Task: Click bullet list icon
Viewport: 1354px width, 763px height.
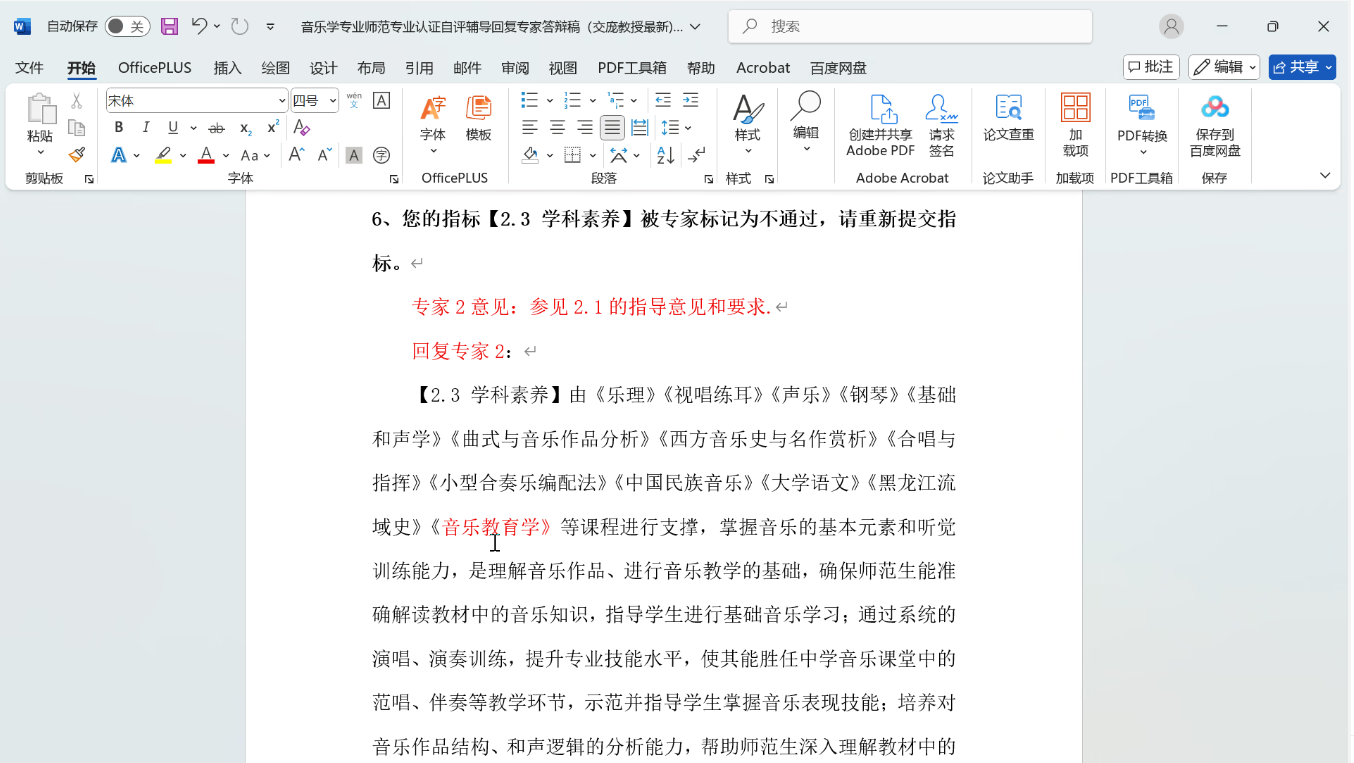Action: 530,100
